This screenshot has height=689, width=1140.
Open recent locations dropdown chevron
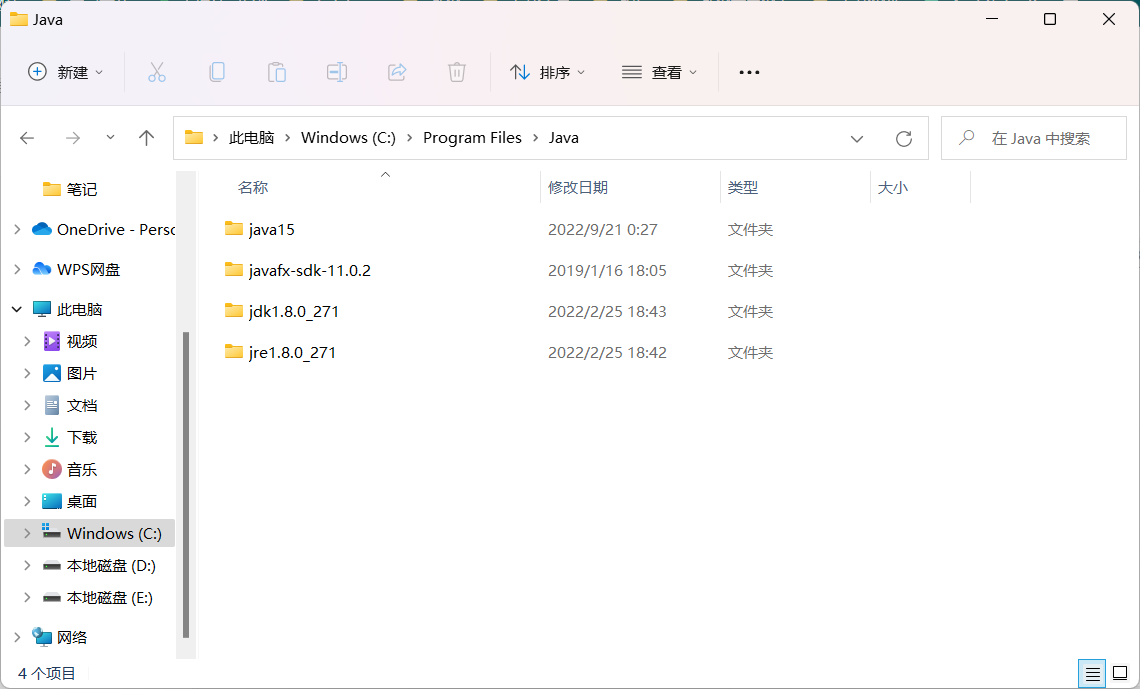tap(111, 137)
